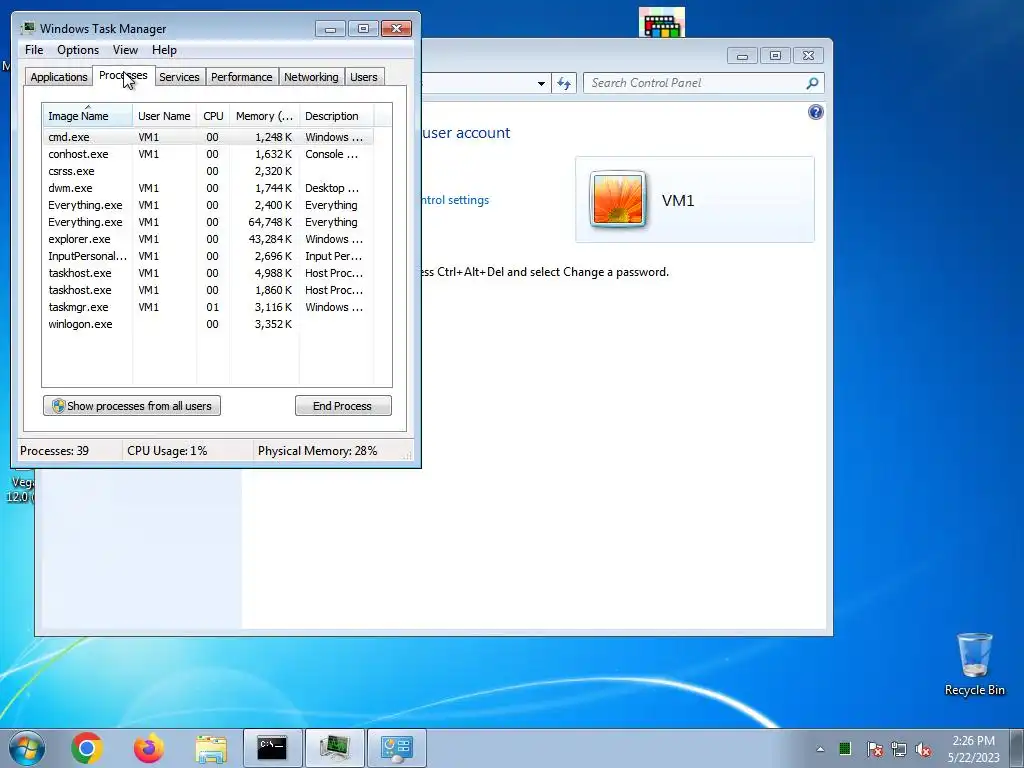Refresh the Control Panel address bar
The width and height of the screenshot is (1024, 768).
click(x=564, y=83)
